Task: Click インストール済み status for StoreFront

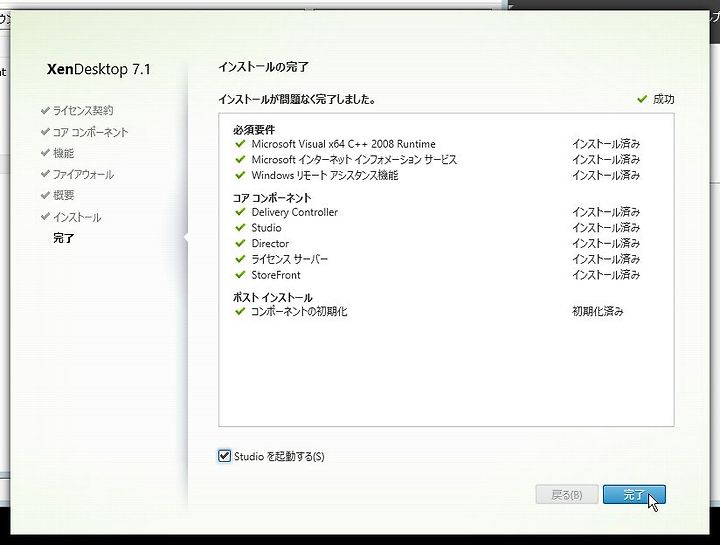Action: [606, 275]
